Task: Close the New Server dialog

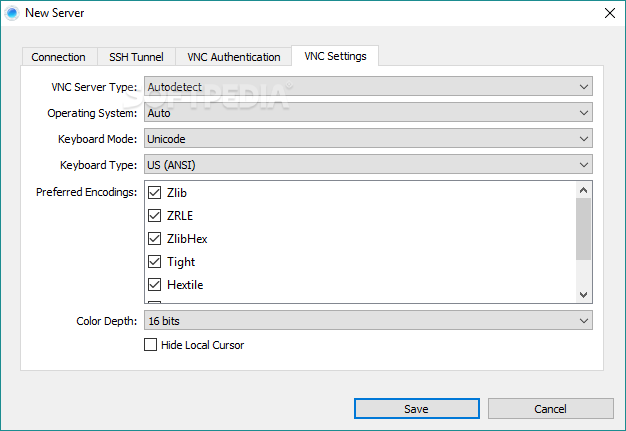Action: [610, 13]
